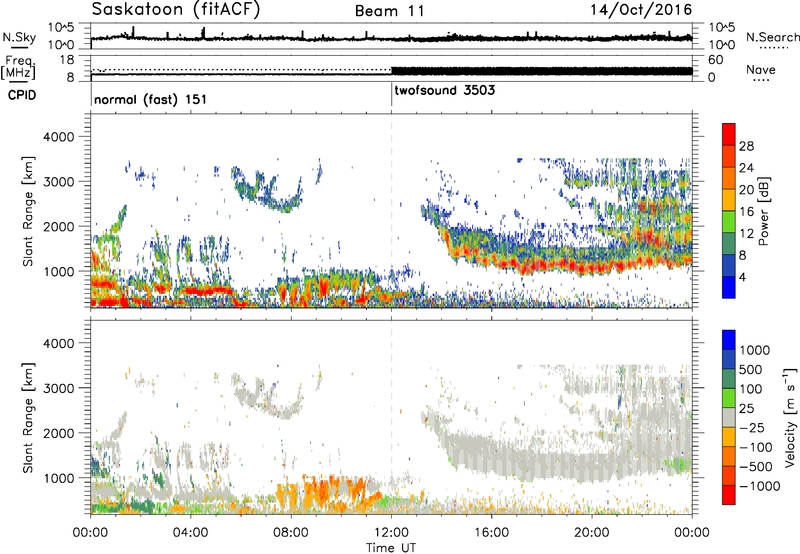
Task: Click the -100 label on Velocity colorbar
Action: 756,447
